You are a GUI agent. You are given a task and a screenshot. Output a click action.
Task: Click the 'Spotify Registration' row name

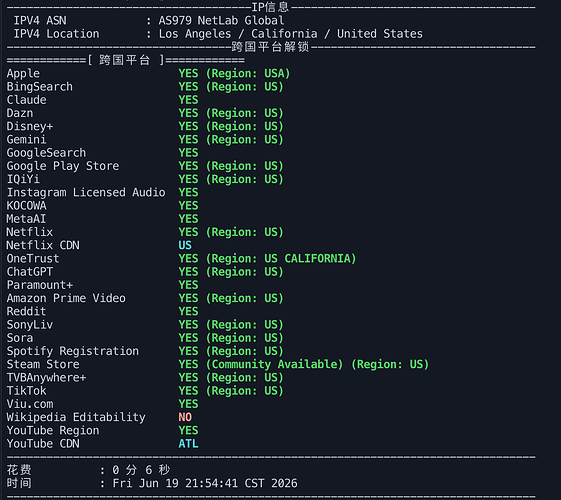coord(73,351)
